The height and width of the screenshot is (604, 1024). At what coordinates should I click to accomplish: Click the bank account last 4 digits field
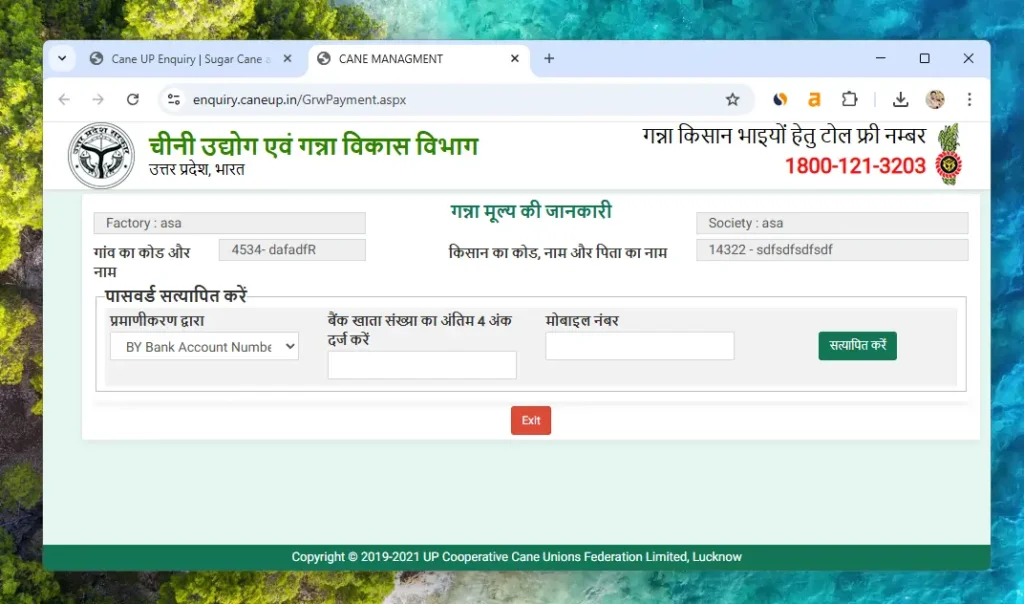coord(421,364)
